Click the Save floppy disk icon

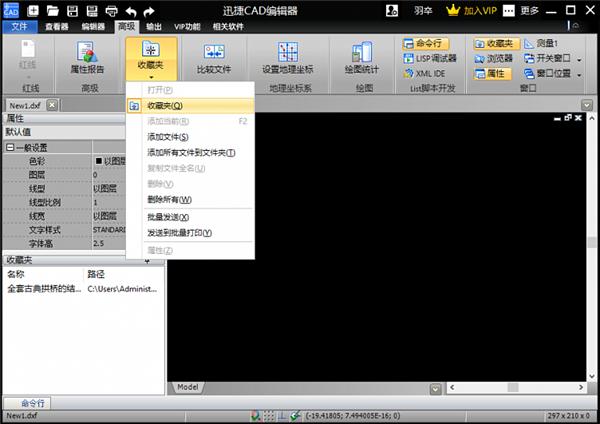pyautogui.click(x=72, y=10)
